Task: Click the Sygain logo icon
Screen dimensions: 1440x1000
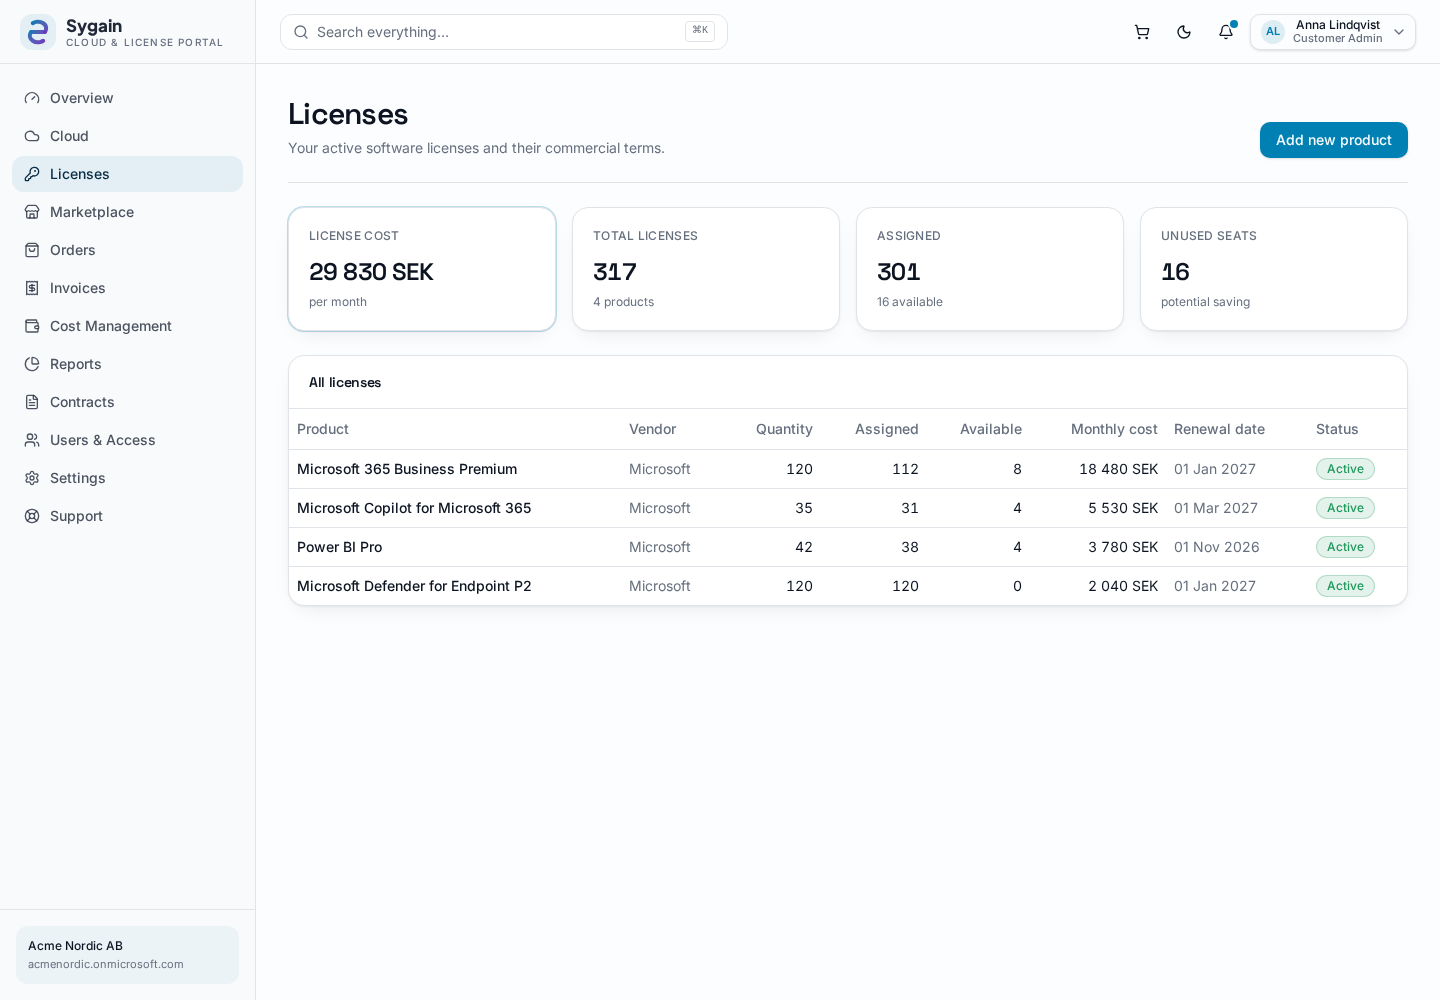Action: coord(38,32)
